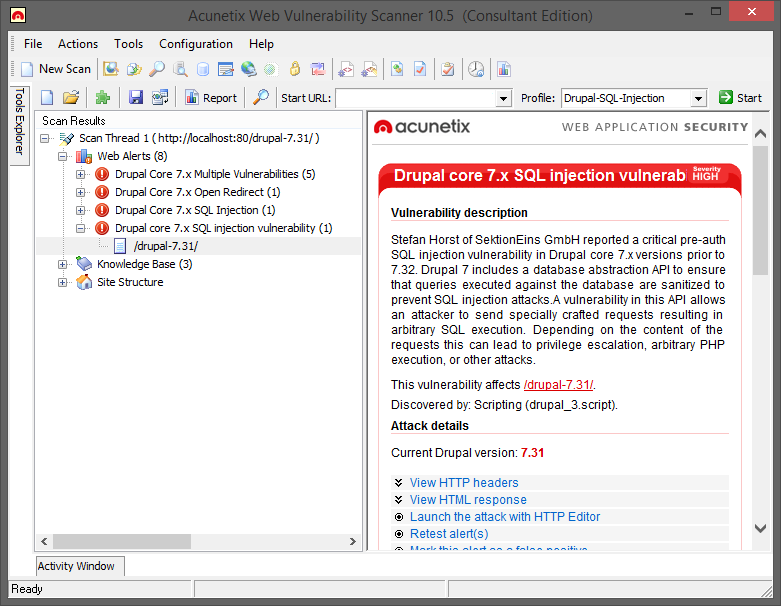
Task: Click Launch the attack with HTTP Editor
Action: click(504, 517)
